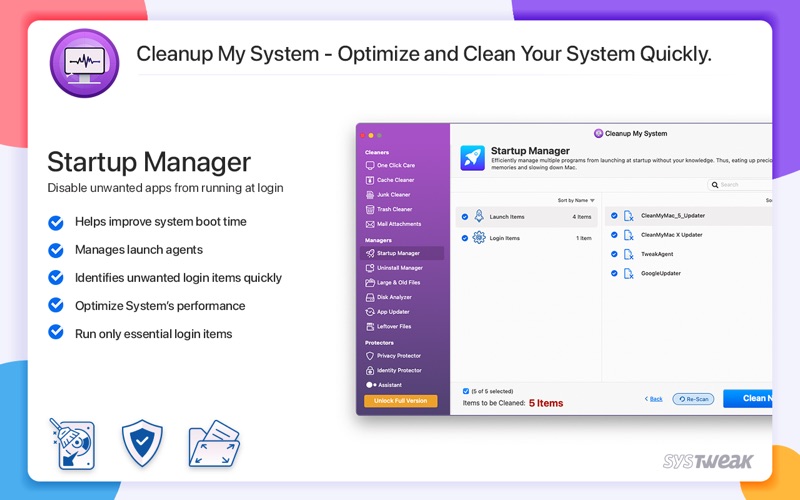Click the Clean Now button
This screenshot has width=800, height=500.
pos(747,398)
